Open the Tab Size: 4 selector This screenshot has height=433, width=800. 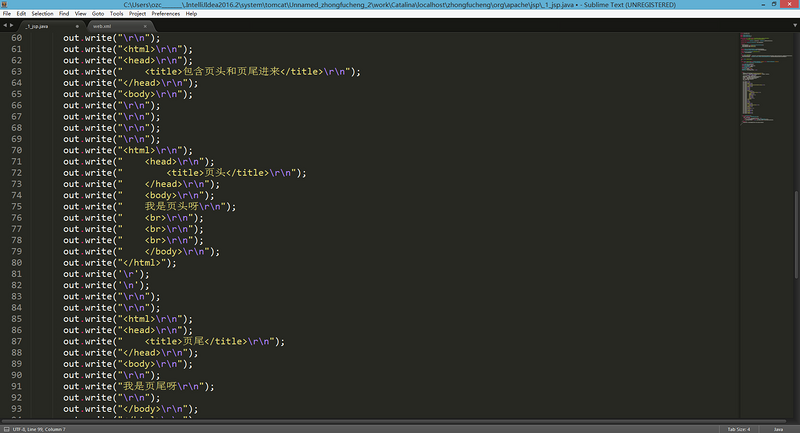739,429
